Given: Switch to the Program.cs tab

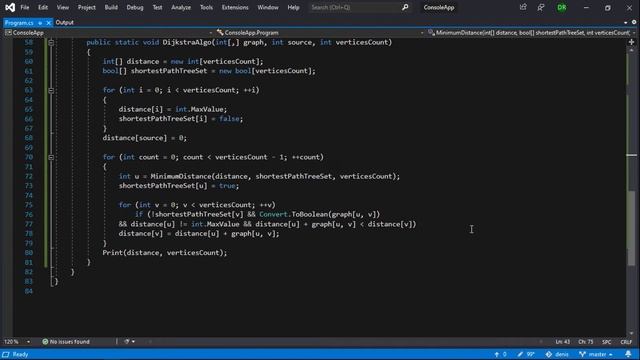Looking at the screenshot, I should (x=19, y=23).
